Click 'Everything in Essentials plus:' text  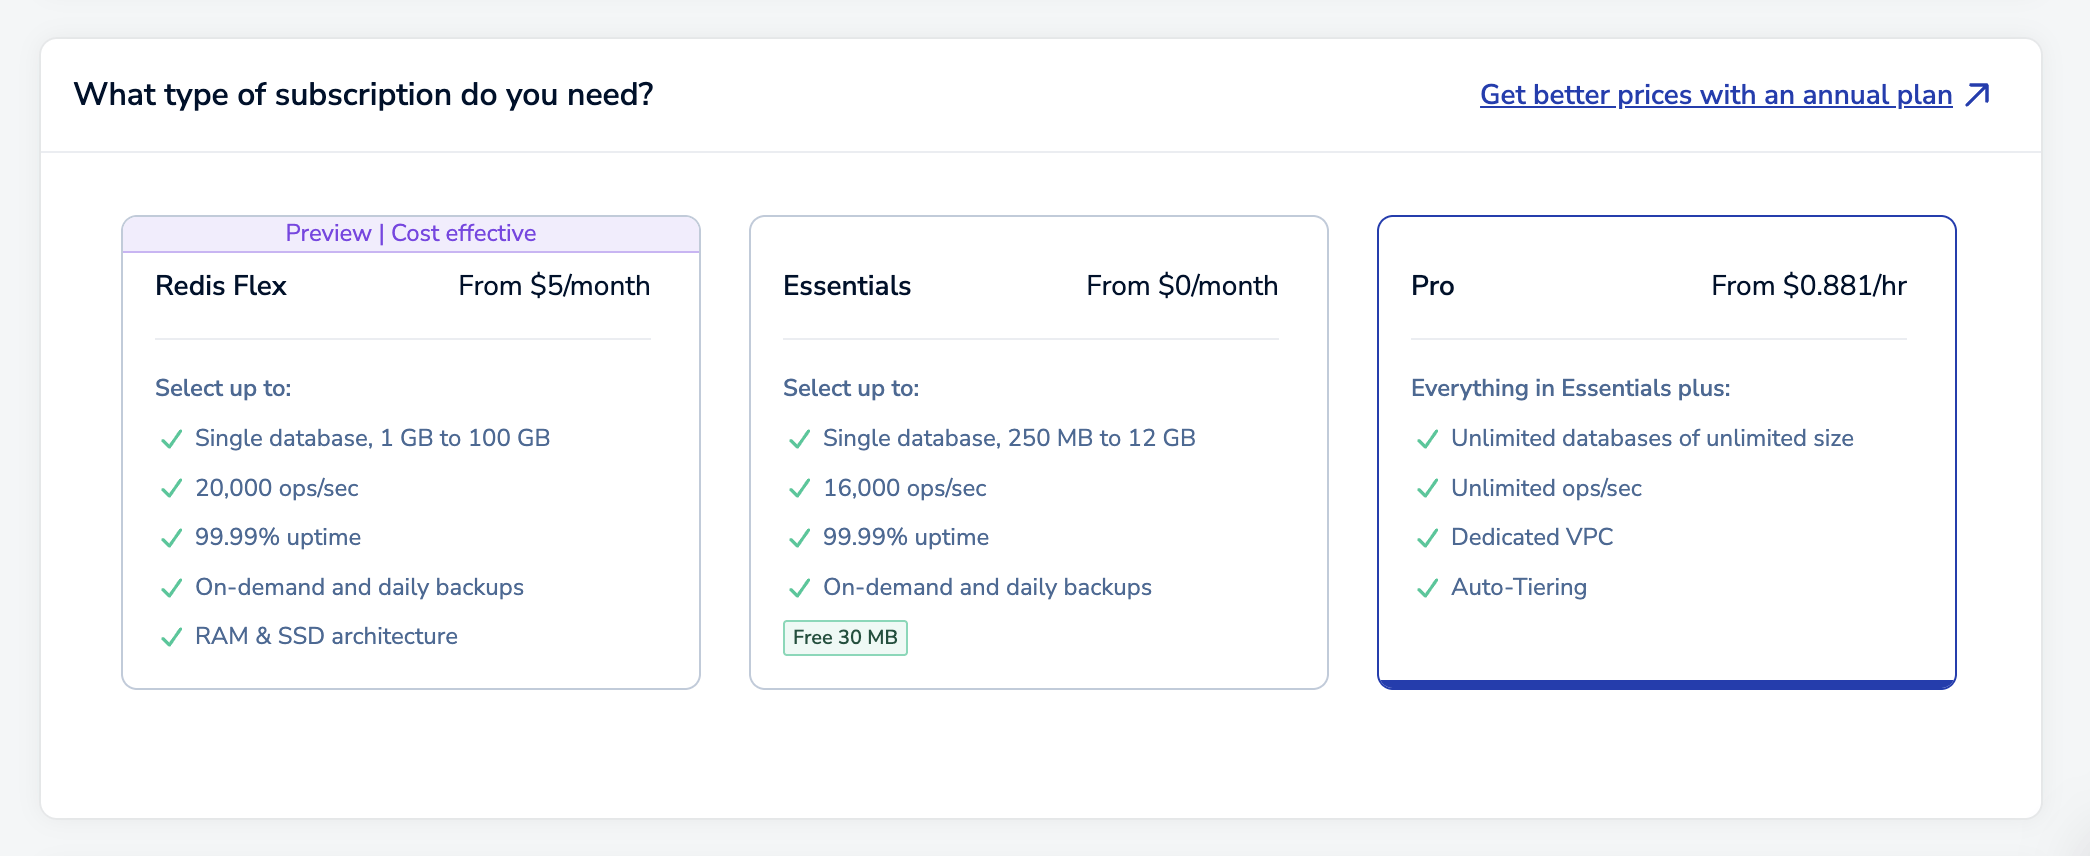pos(1571,388)
